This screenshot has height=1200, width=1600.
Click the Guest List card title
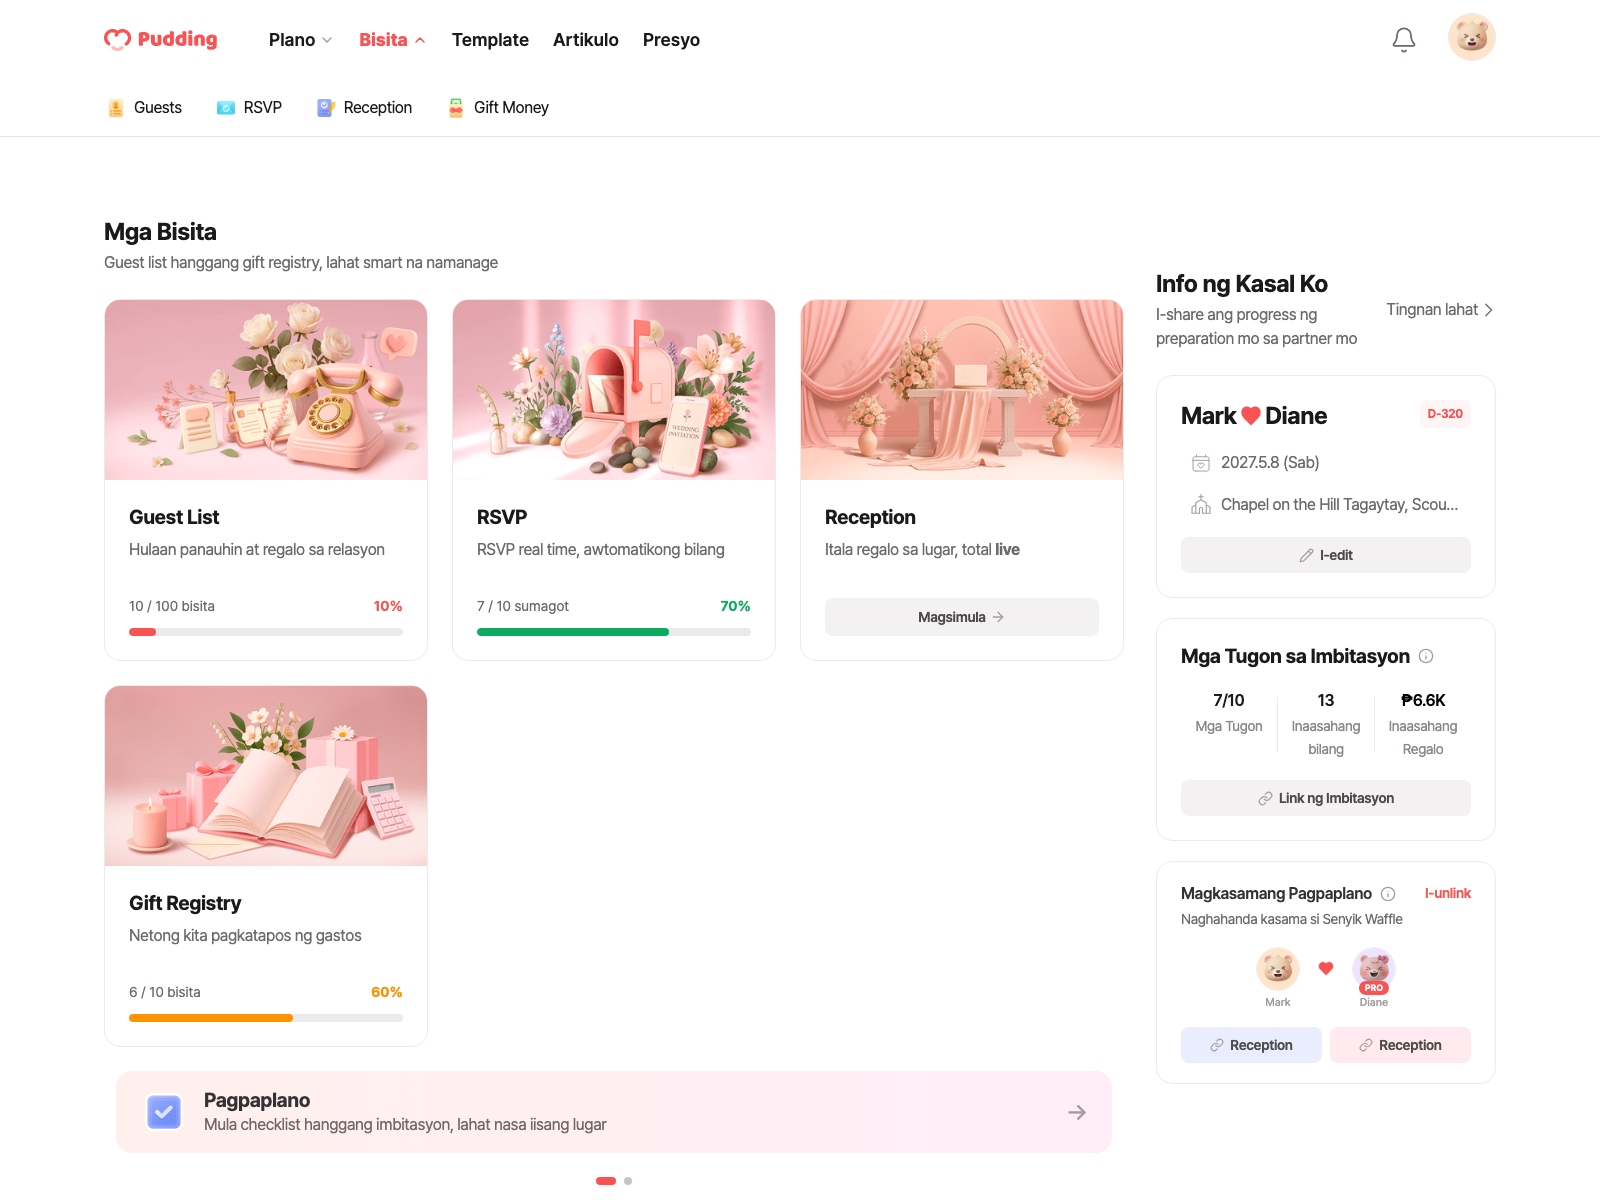[174, 517]
